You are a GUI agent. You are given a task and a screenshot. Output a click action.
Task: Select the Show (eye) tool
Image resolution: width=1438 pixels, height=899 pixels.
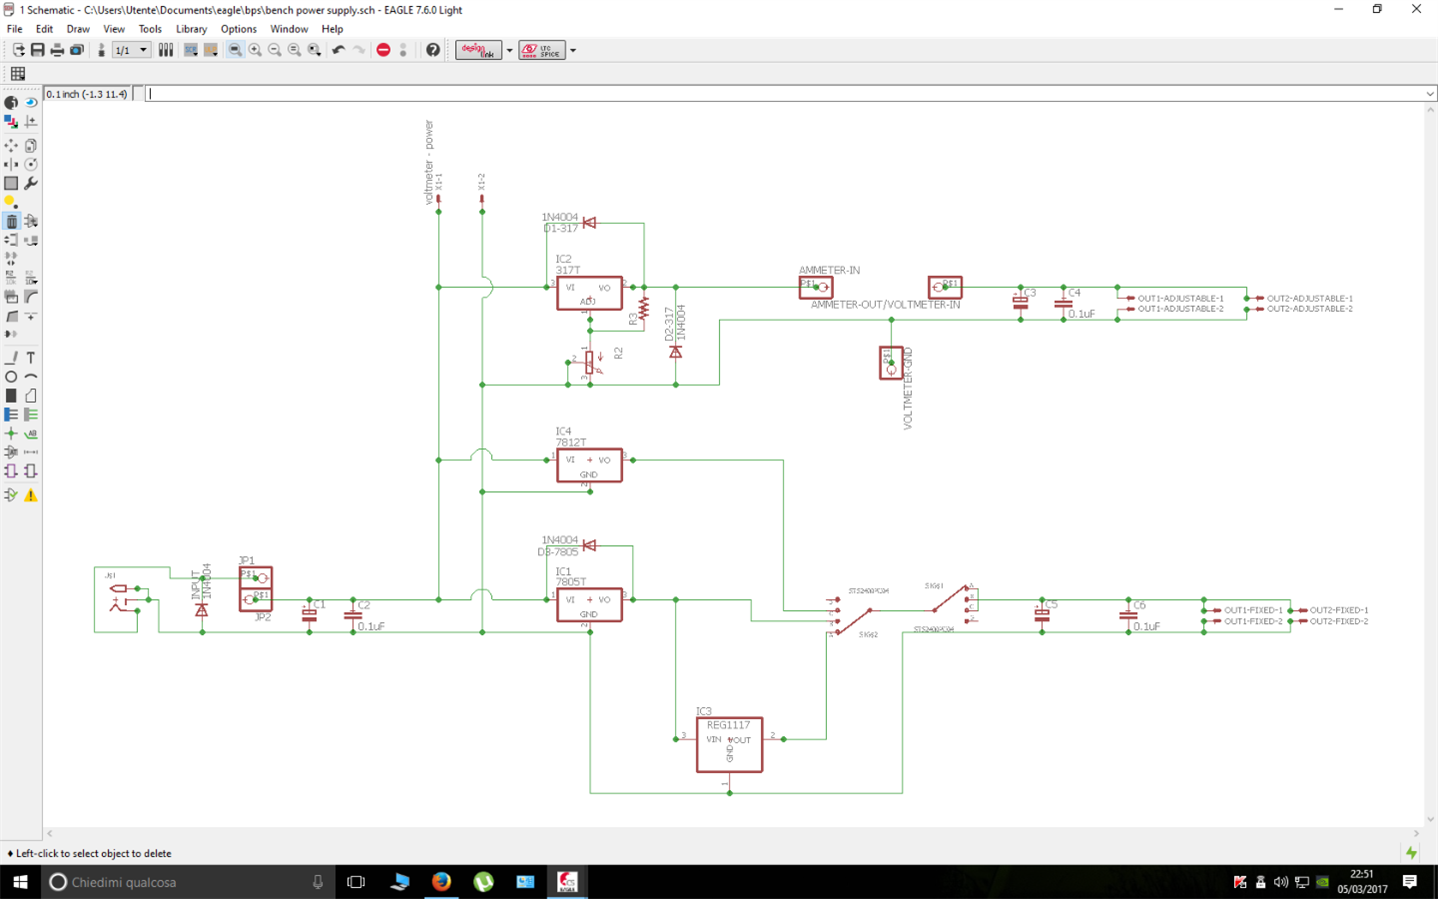(31, 102)
